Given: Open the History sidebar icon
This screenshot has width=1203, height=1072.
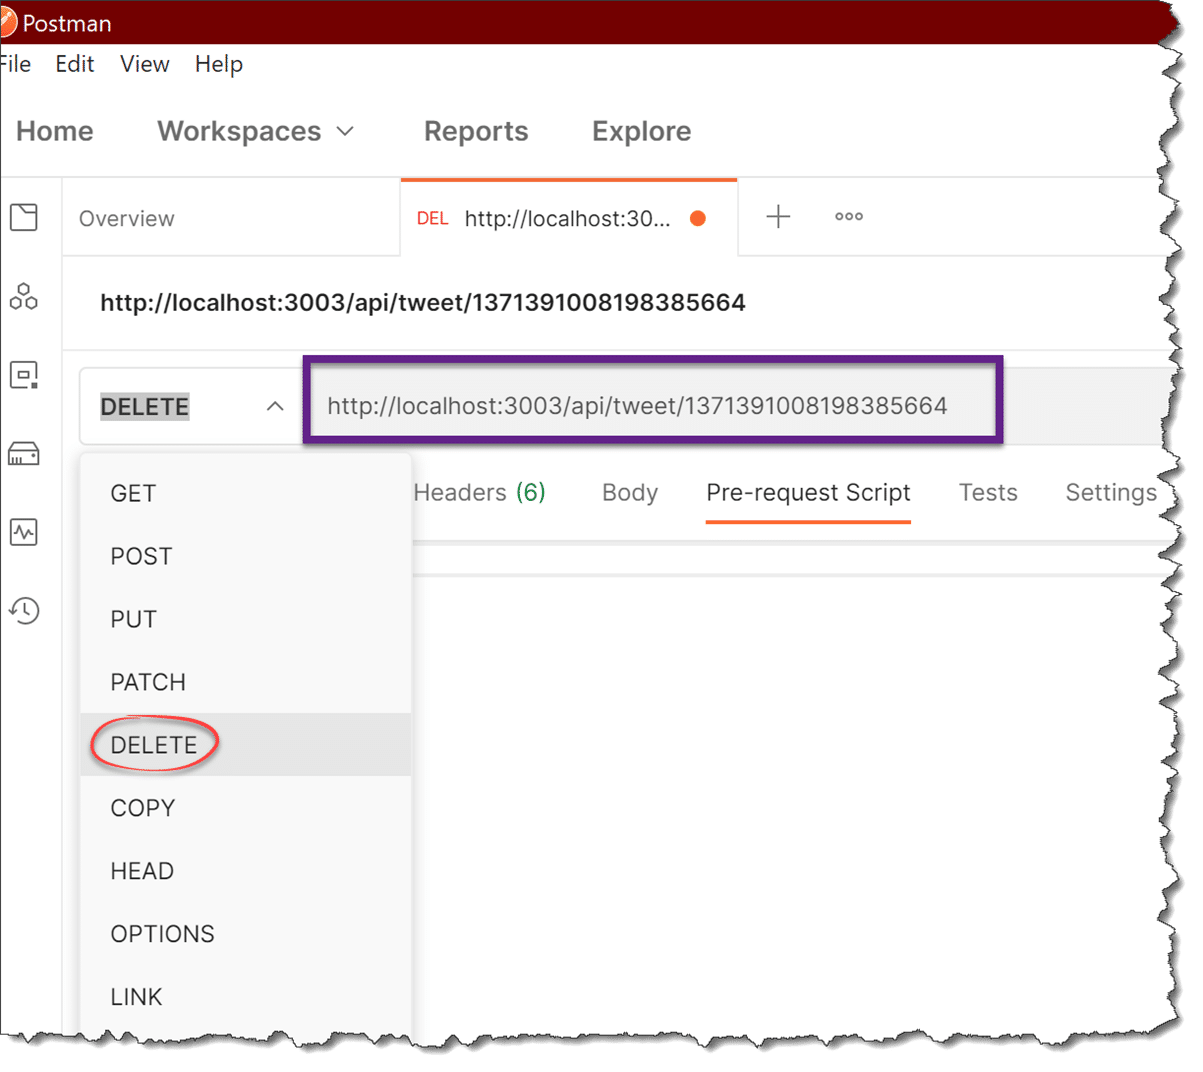Looking at the screenshot, I should click(x=24, y=610).
